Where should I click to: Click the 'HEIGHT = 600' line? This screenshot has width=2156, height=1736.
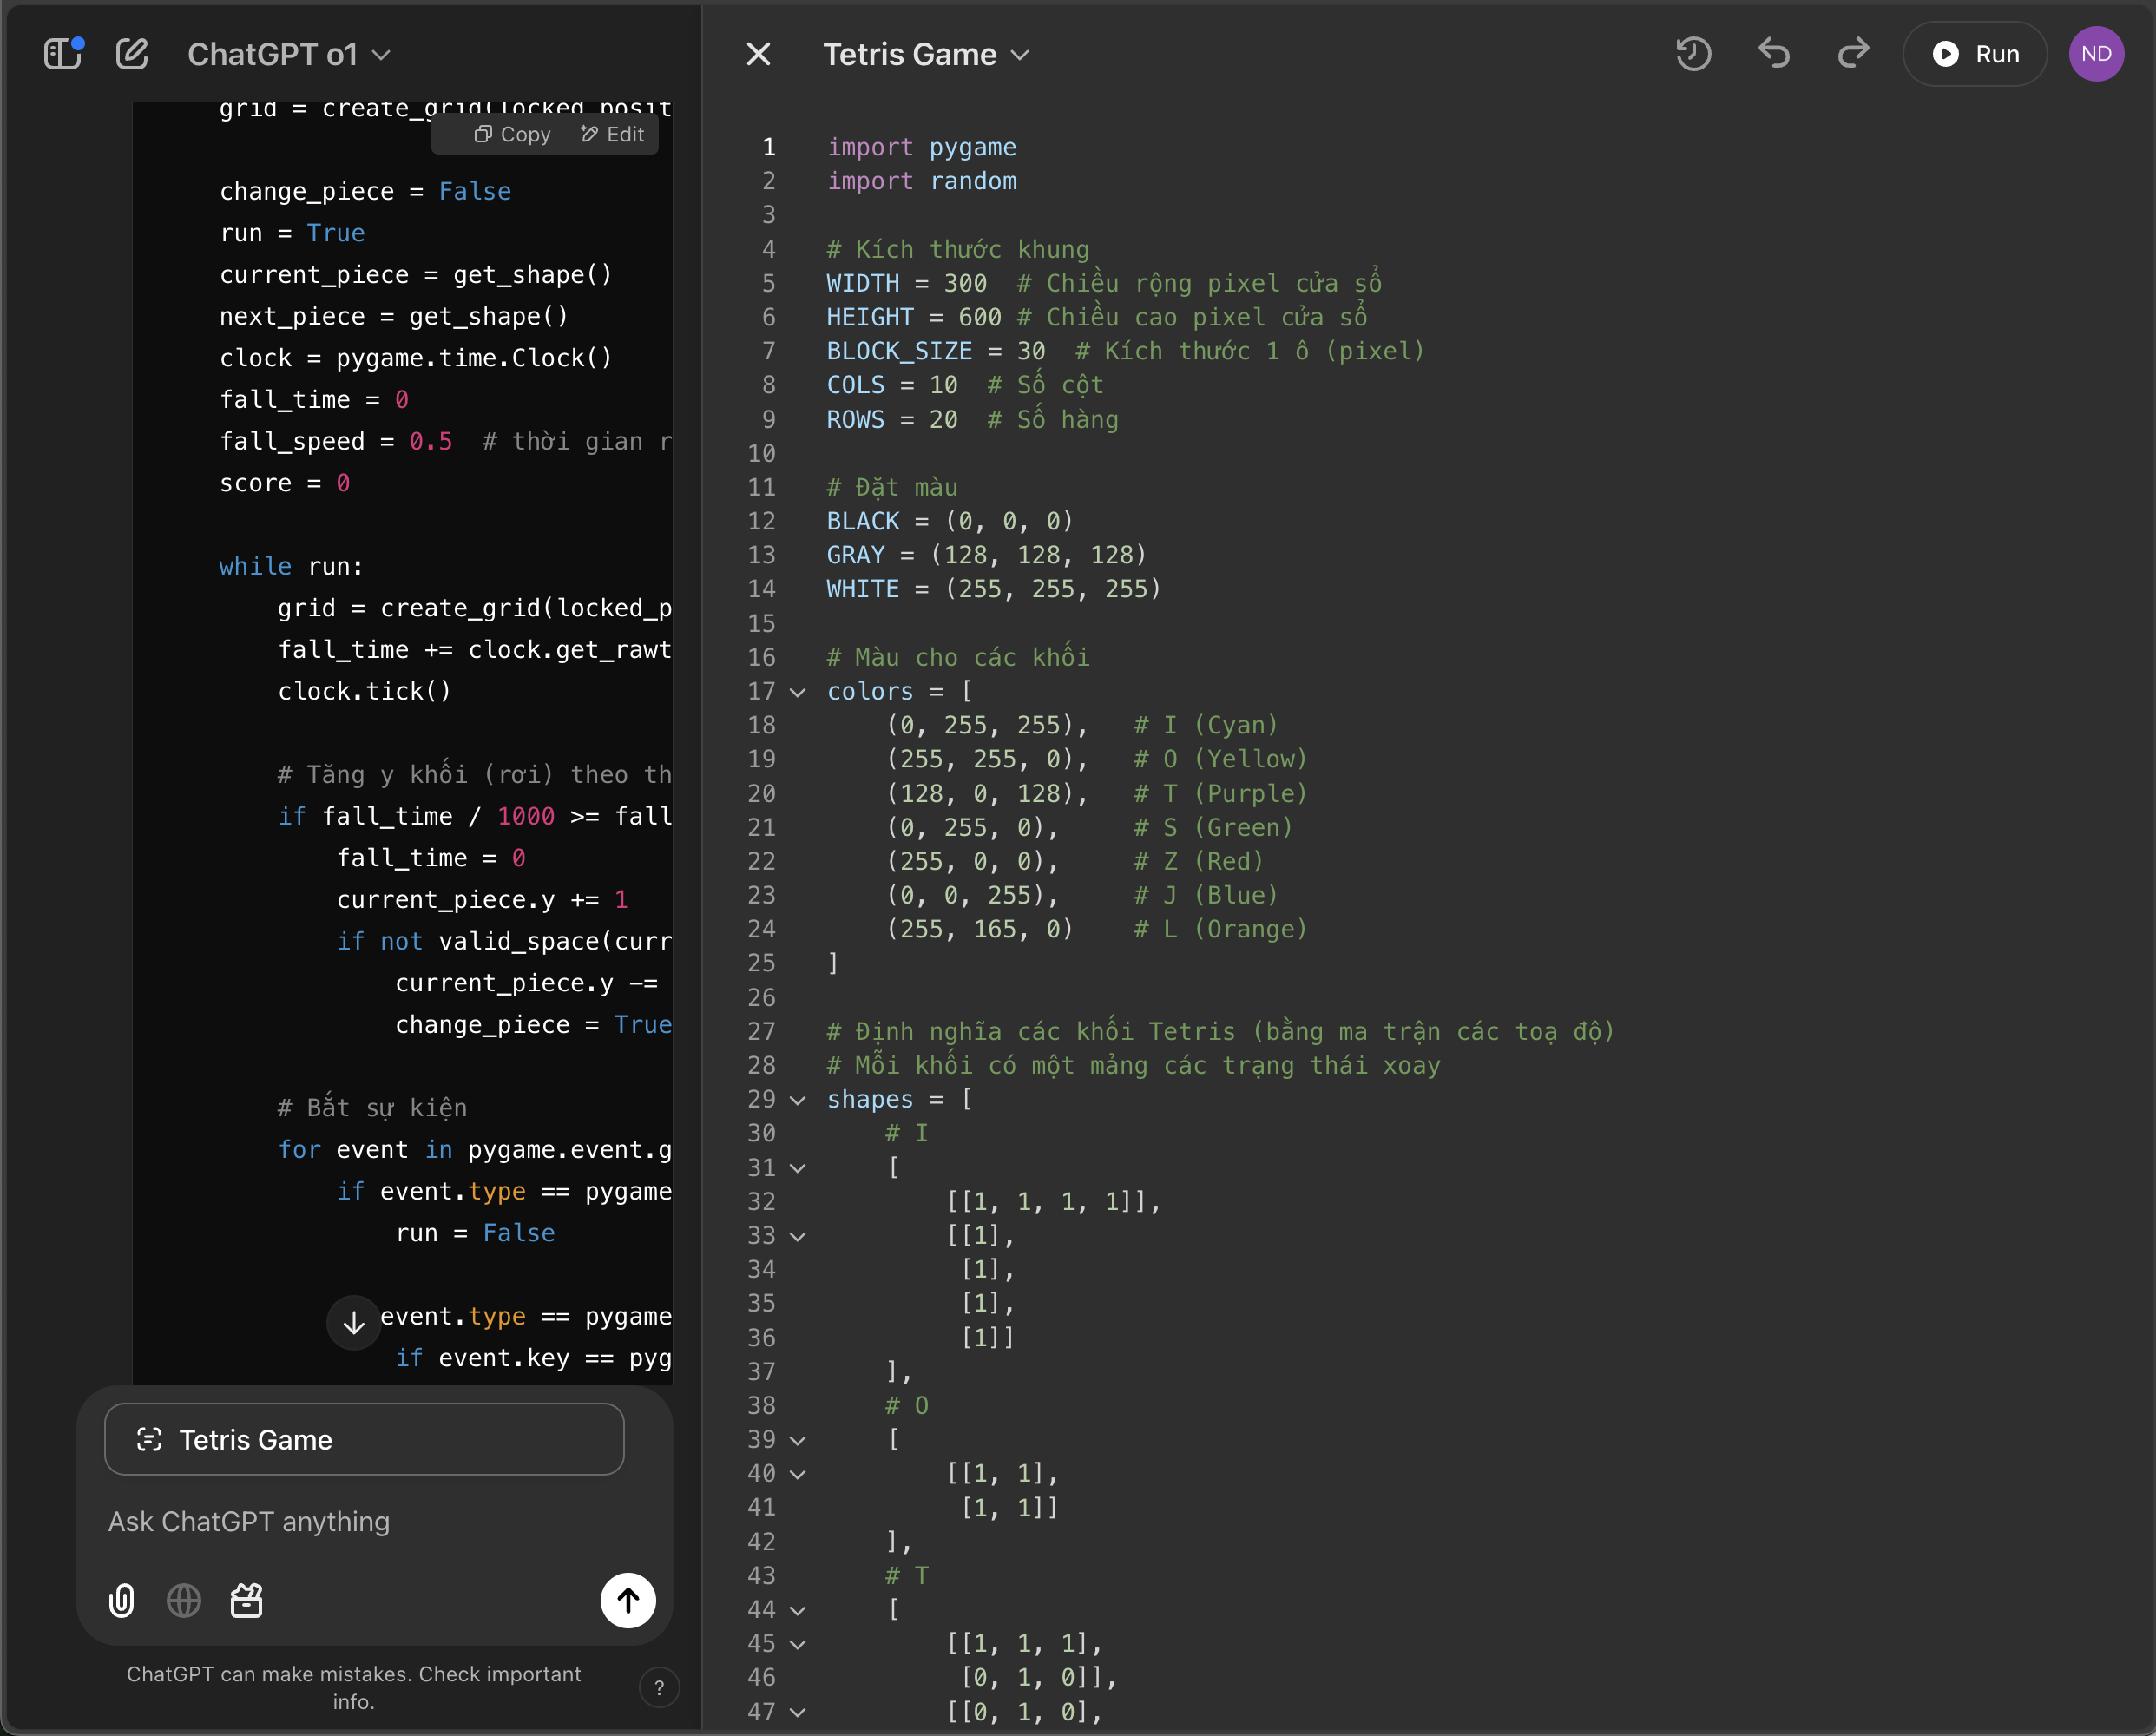click(x=1096, y=317)
